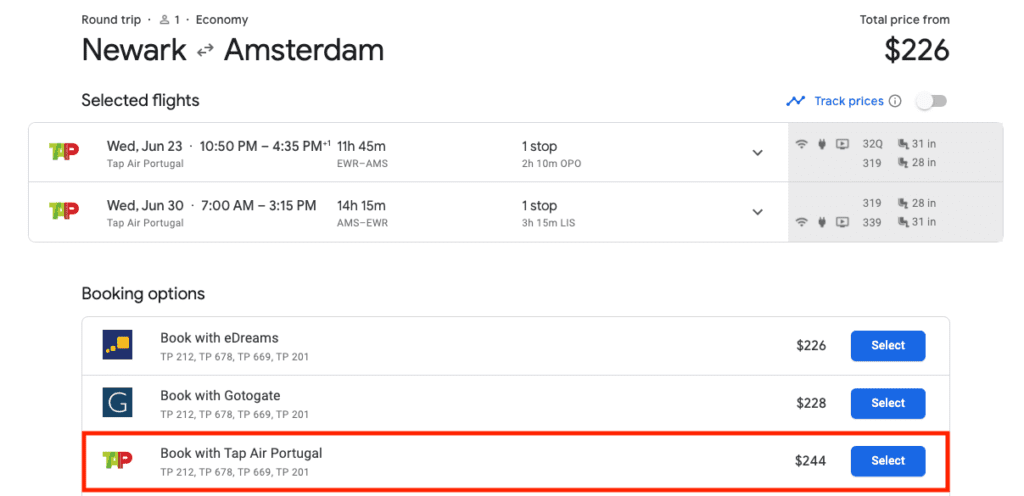Expand the June 23 flight details
The height and width of the screenshot is (496, 1024).
pos(757,153)
